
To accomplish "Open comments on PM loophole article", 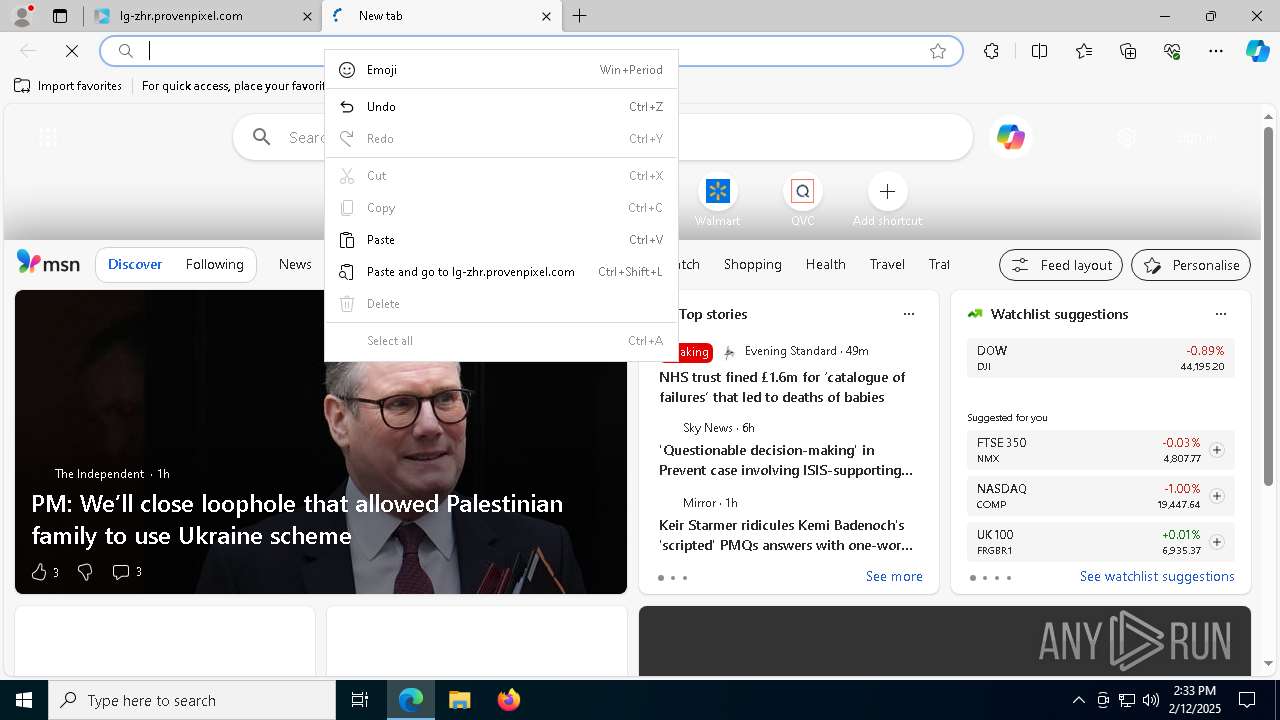I will click(x=127, y=572).
